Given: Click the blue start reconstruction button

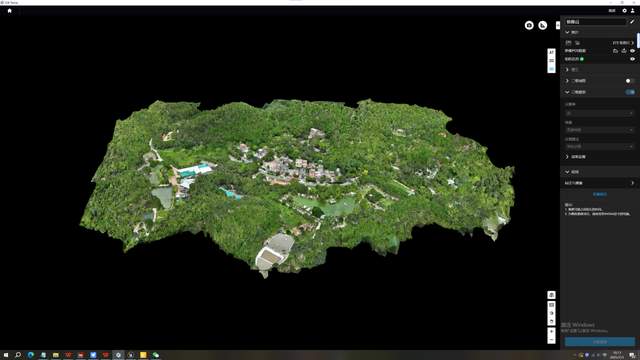Looking at the screenshot, I should pyautogui.click(x=600, y=342).
